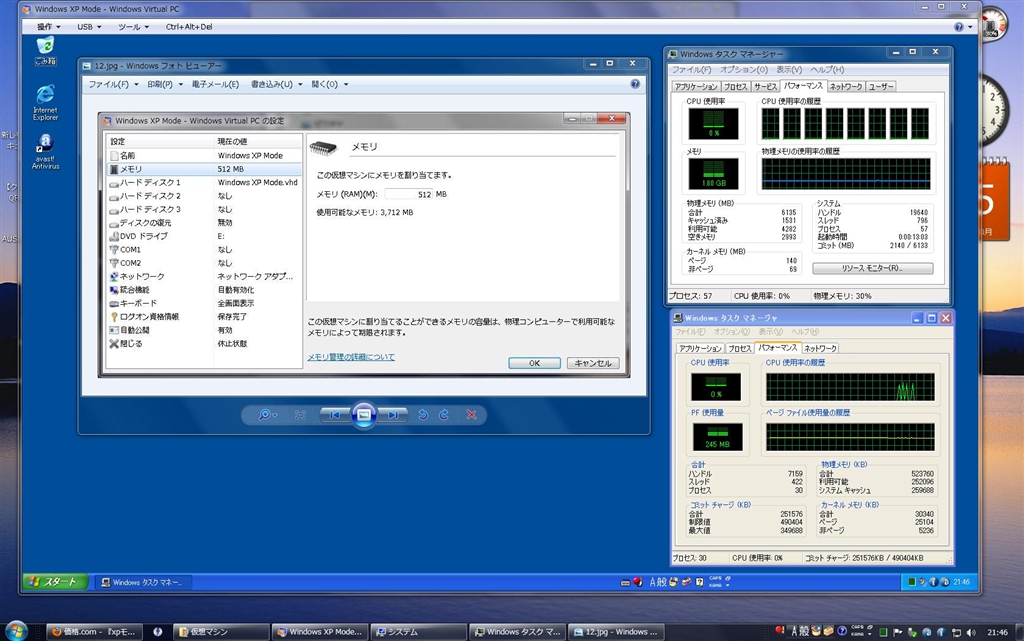
Task: Click the actual-size fit icon in Photo Viewer
Action: (x=300, y=415)
